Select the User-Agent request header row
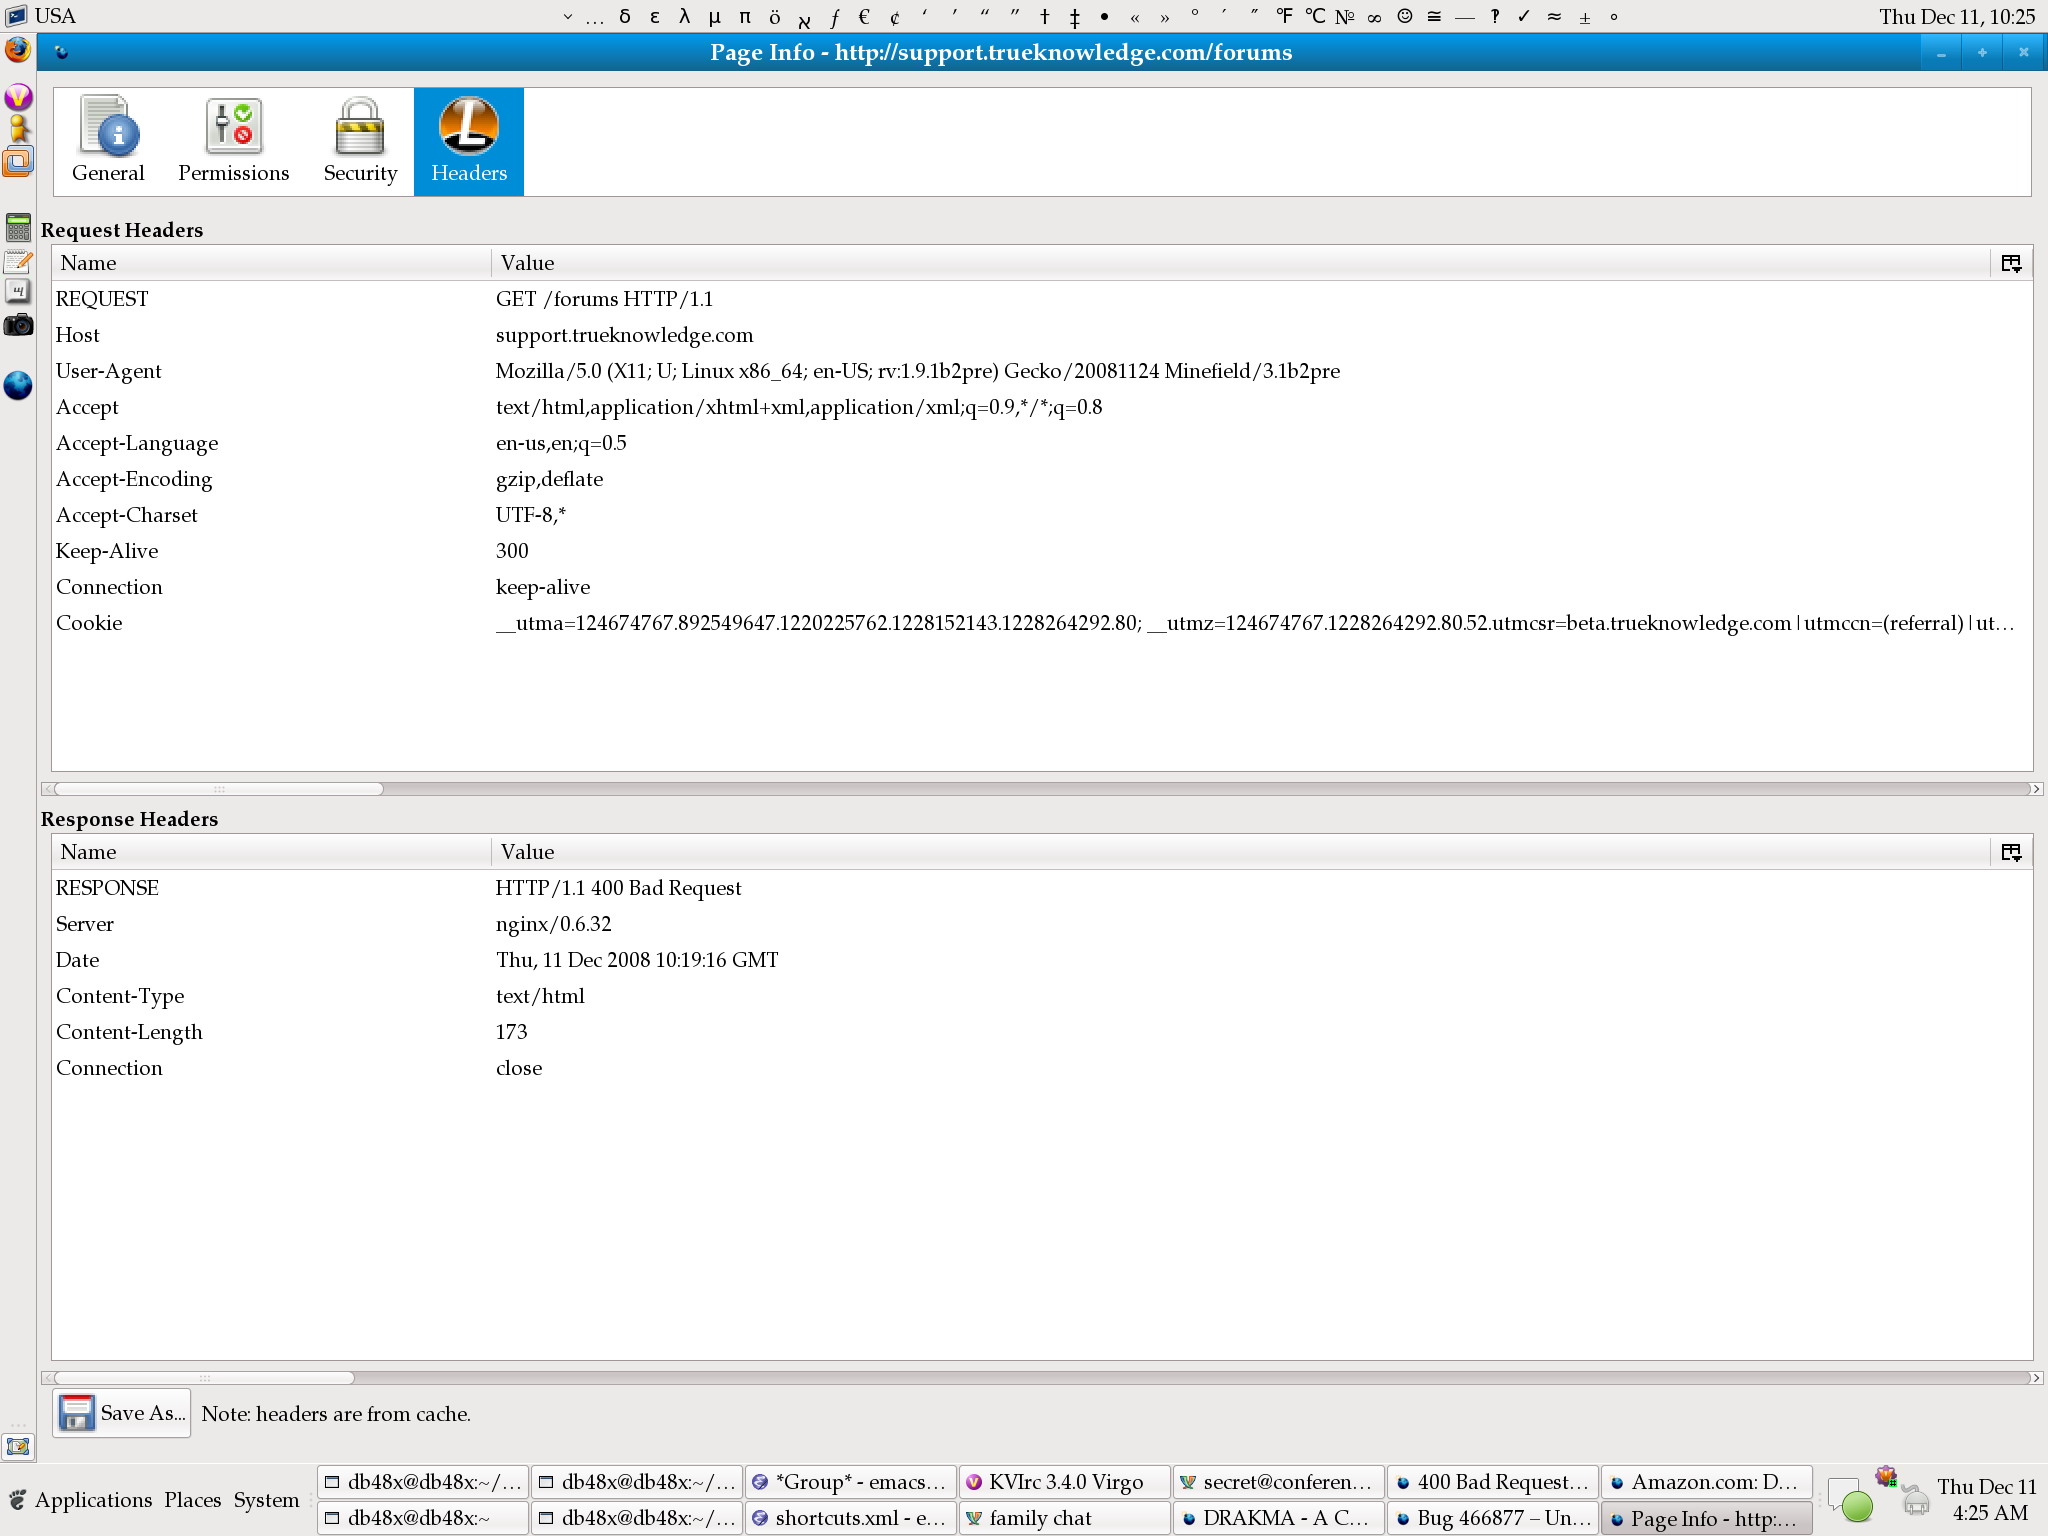Viewport: 2048px width, 1536px height. click(1042, 371)
